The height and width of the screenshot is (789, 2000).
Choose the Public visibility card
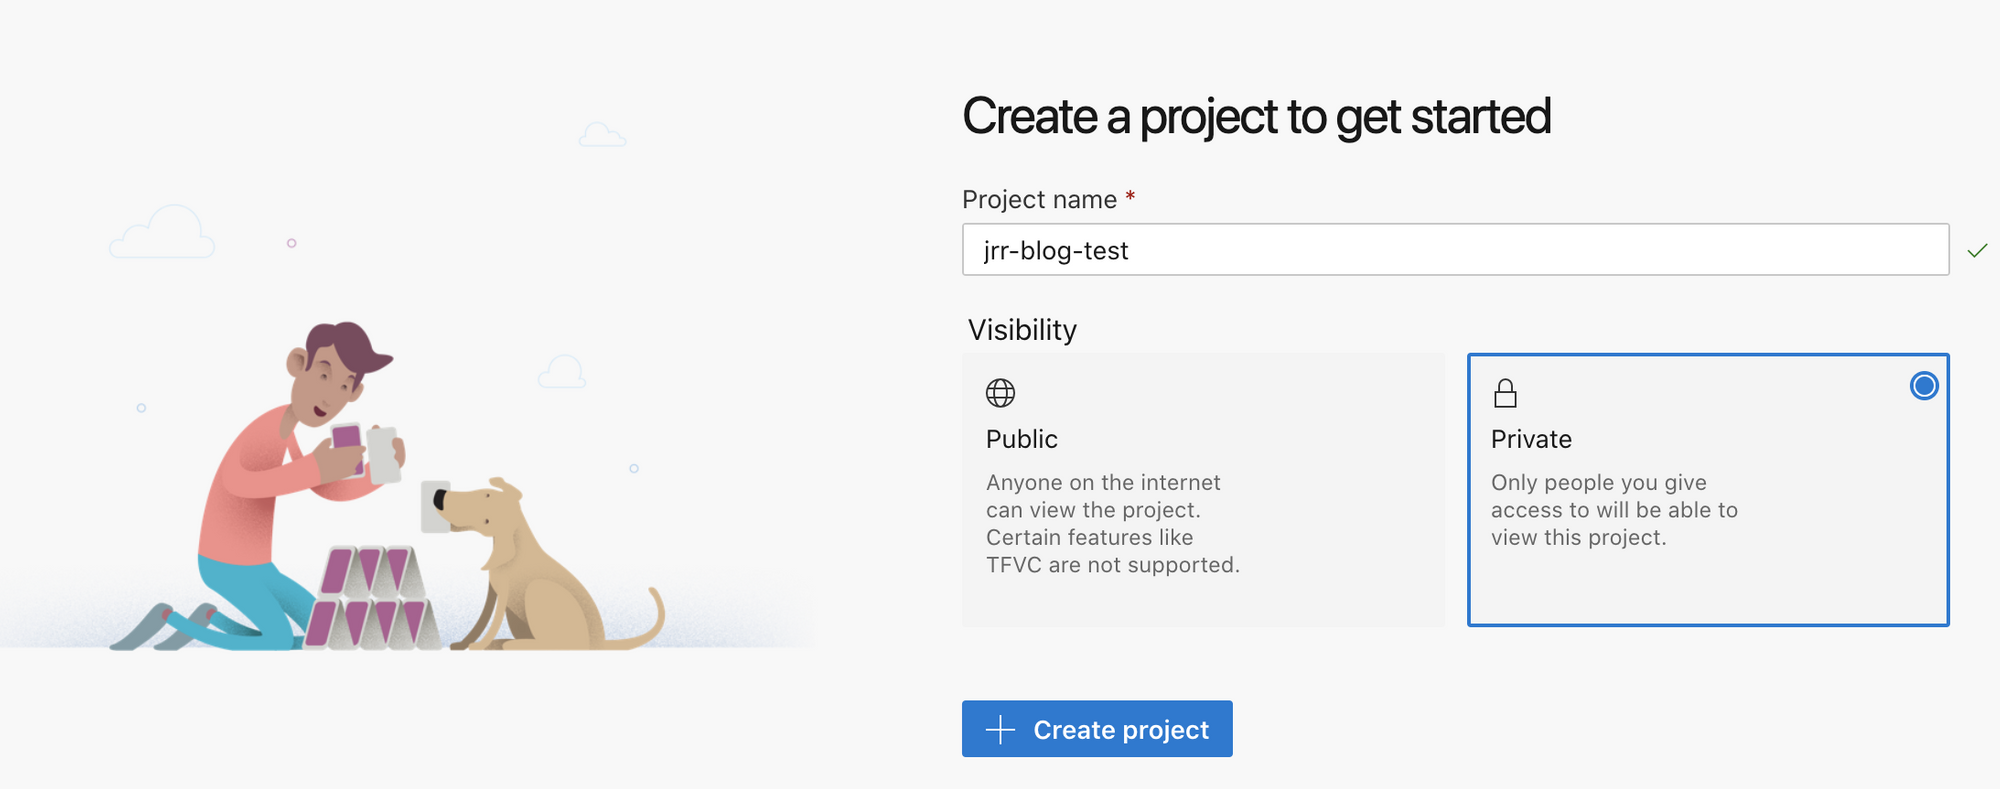(1203, 490)
